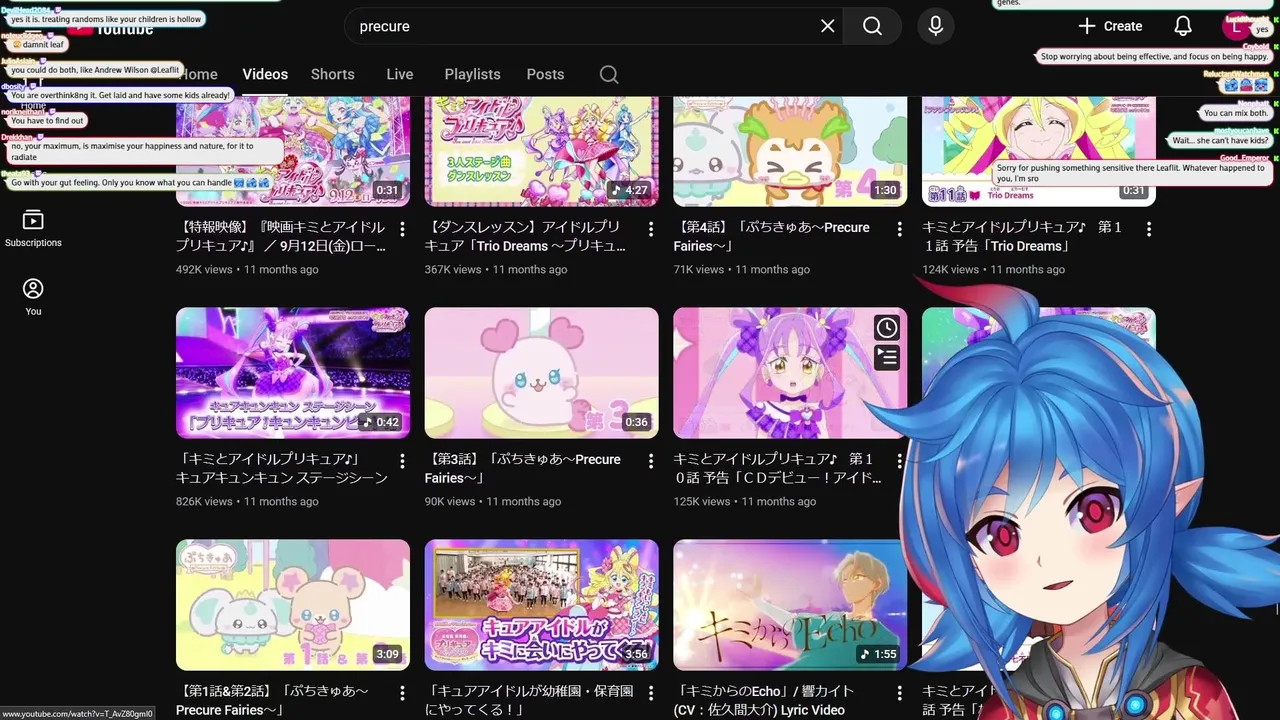Play the 0:42 stage scene thumbnail
This screenshot has width=1280, height=720.
coord(293,373)
